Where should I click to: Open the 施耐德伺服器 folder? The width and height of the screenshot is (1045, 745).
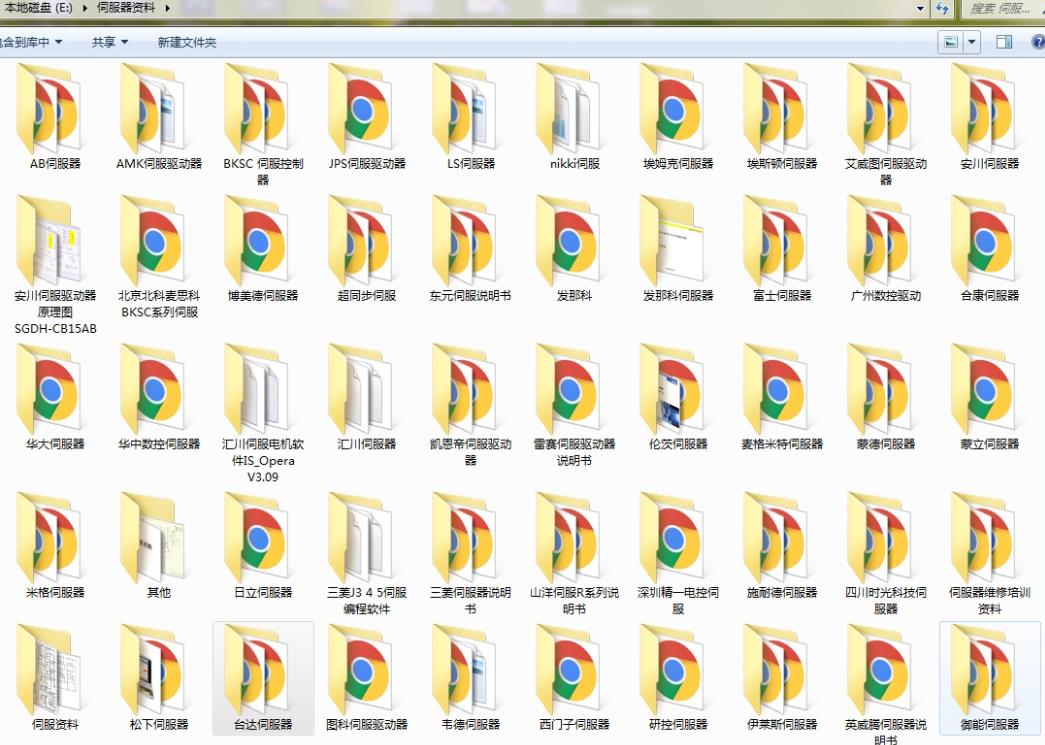click(782, 538)
